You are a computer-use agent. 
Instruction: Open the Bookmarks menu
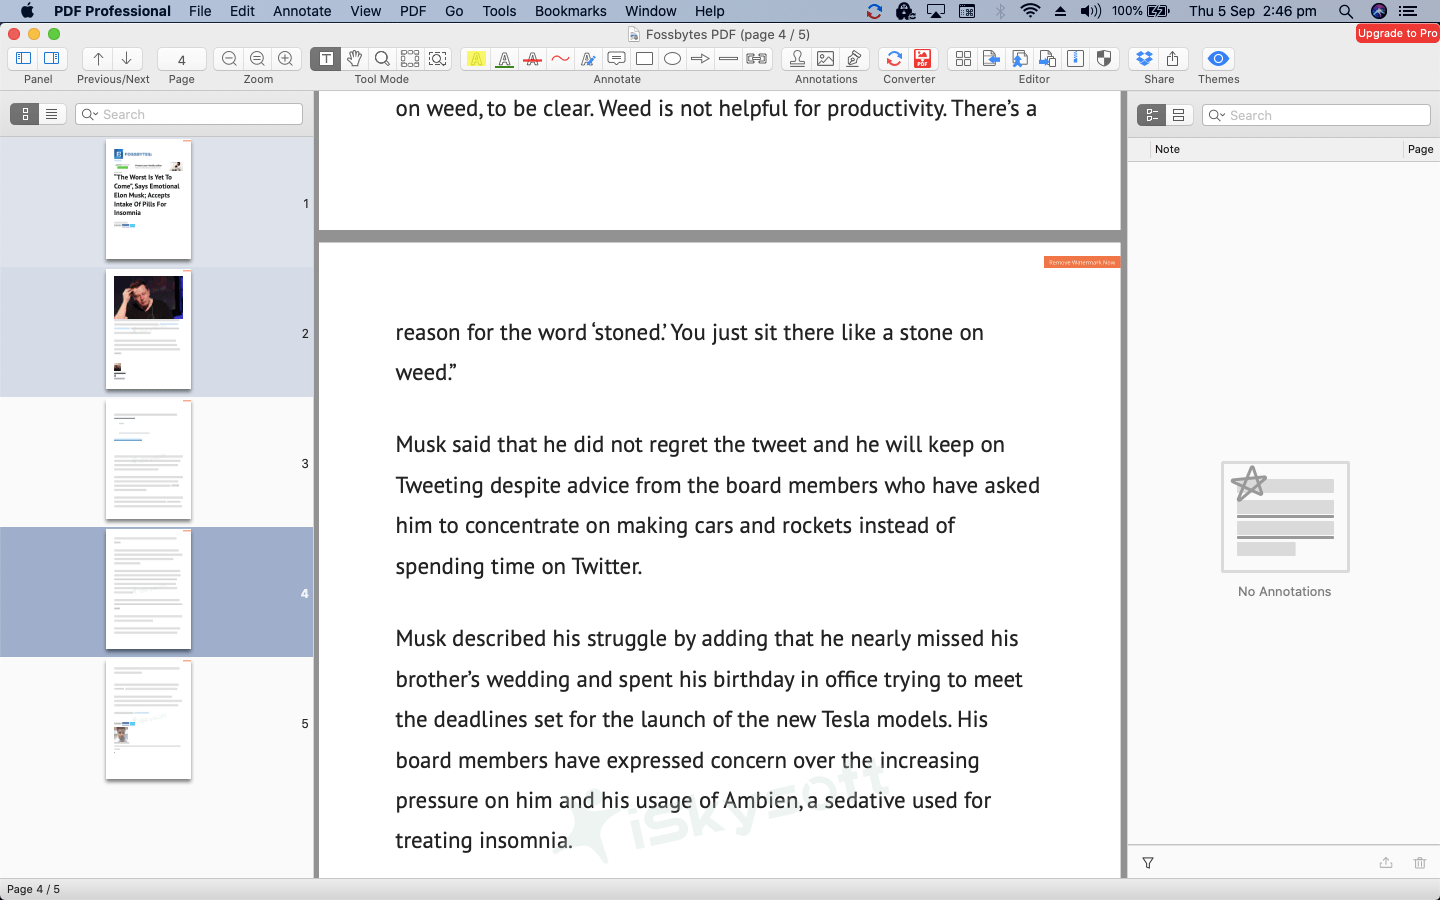coord(570,11)
